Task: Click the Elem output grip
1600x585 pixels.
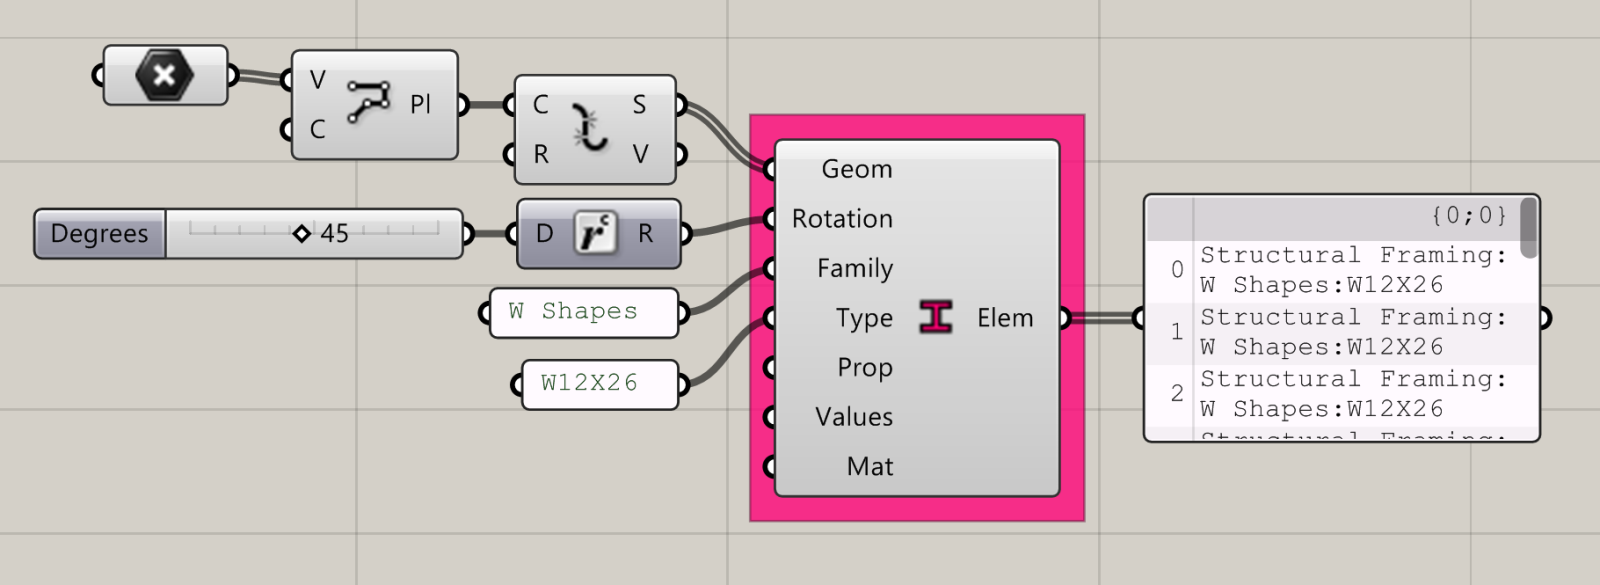Action: click(x=1066, y=318)
